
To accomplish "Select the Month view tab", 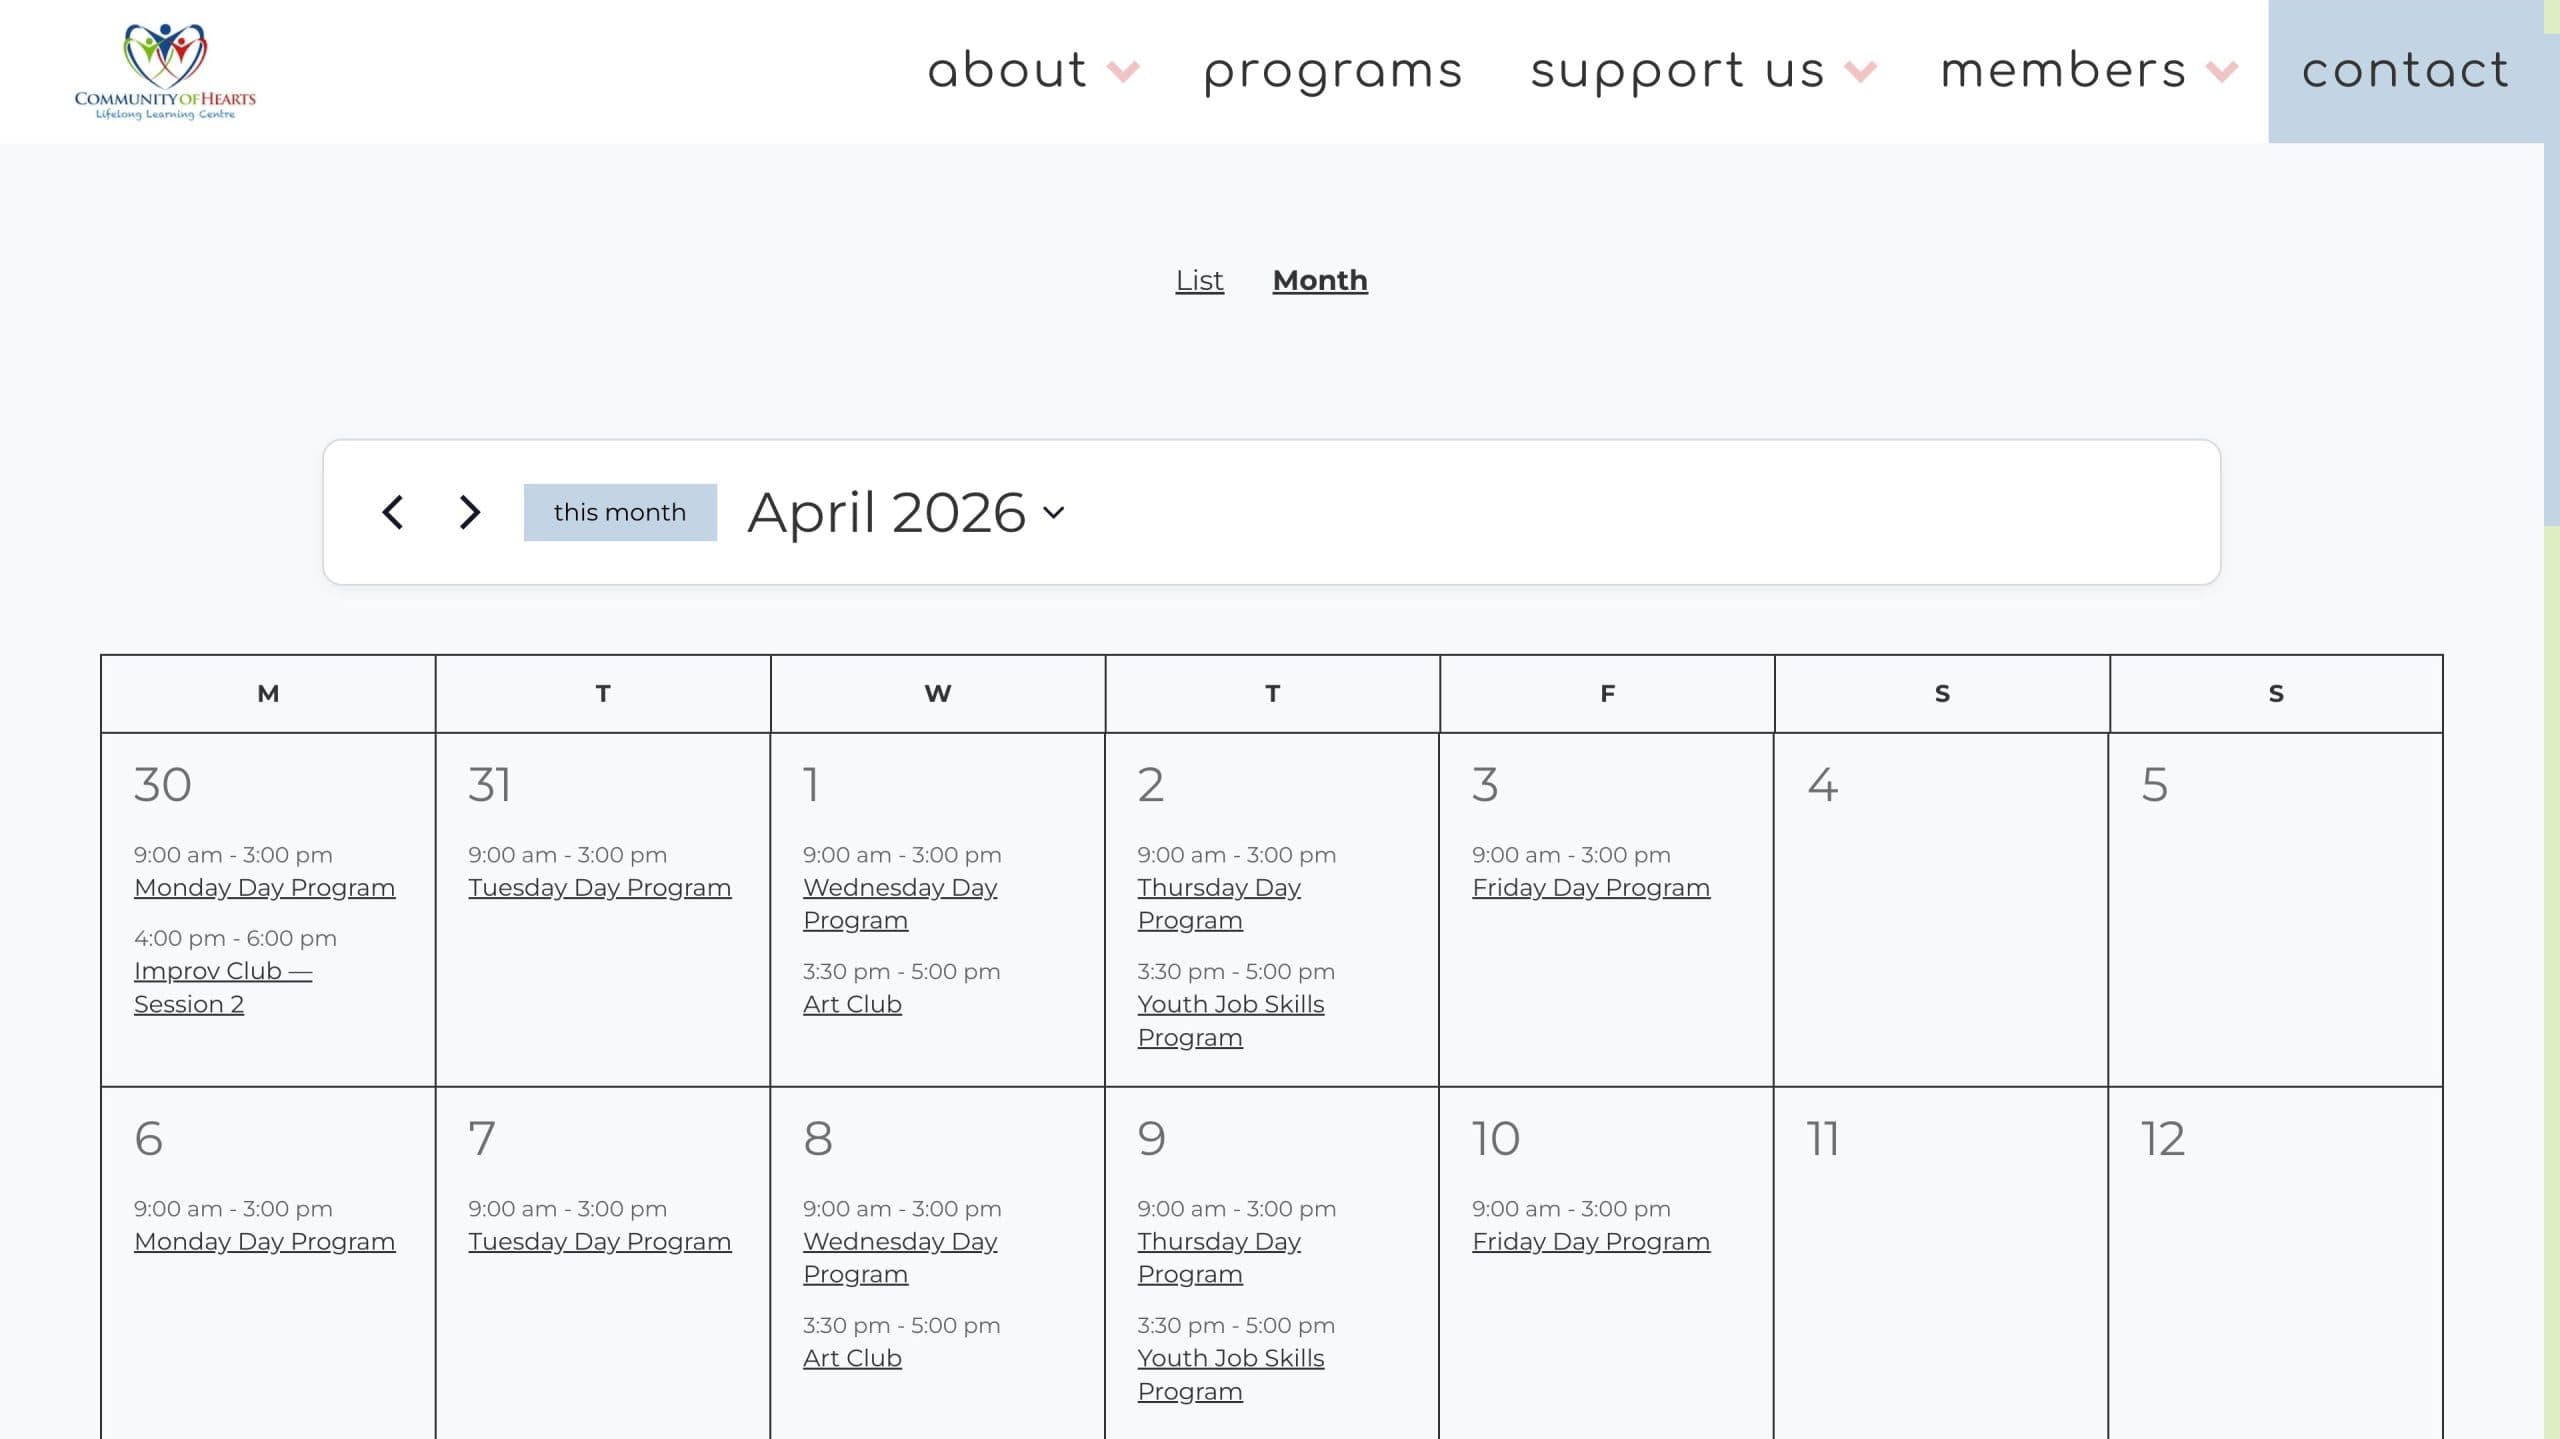I will point(1320,281).
